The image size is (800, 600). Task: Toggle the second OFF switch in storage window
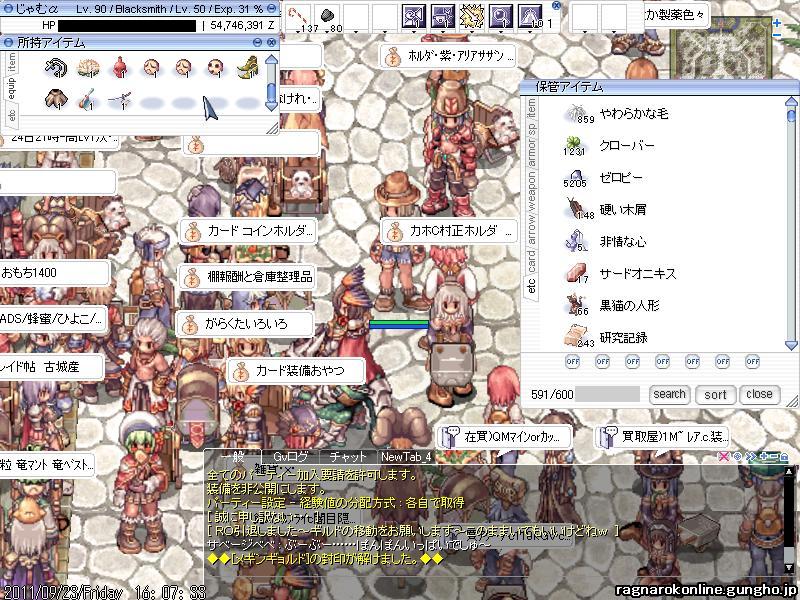point(603,362)
